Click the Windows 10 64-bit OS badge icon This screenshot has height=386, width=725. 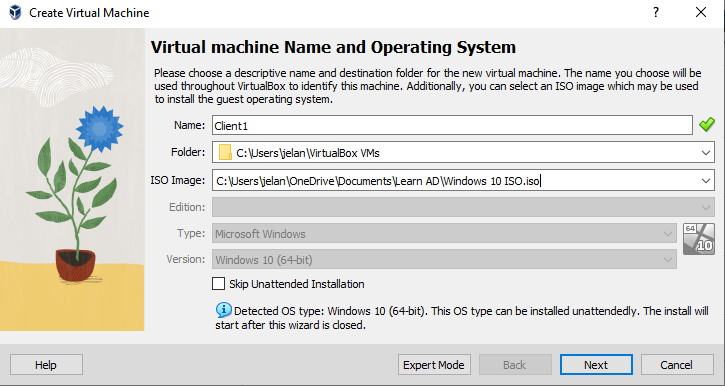699,239
